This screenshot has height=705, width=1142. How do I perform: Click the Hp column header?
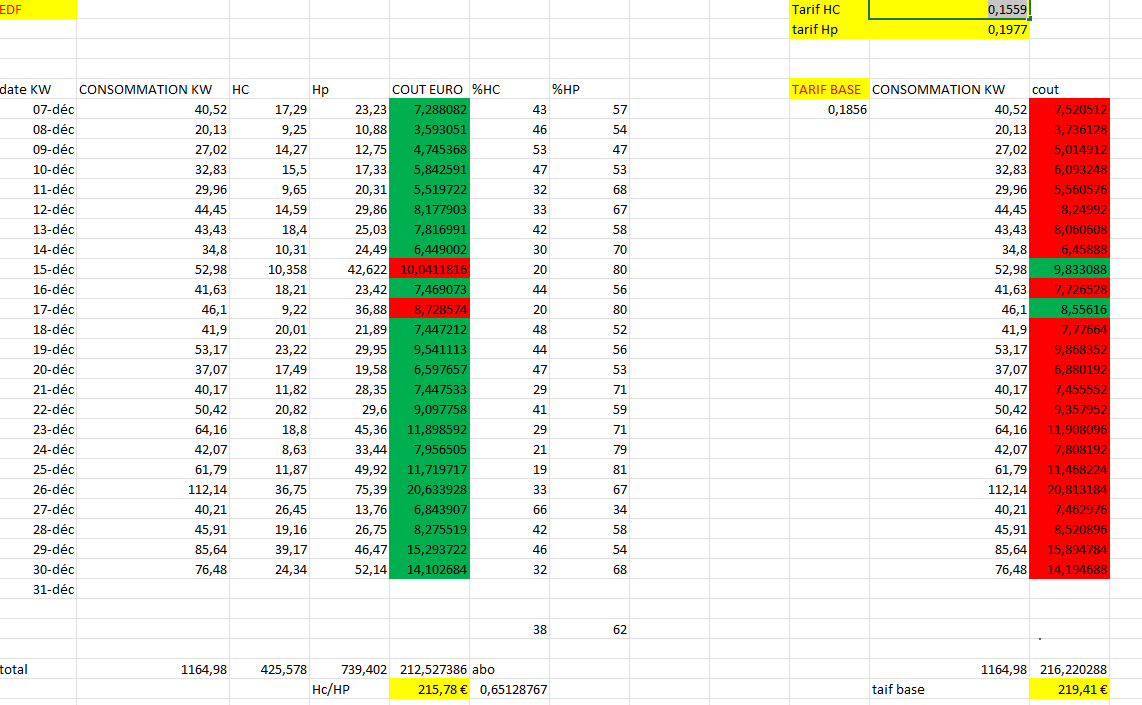350,90
